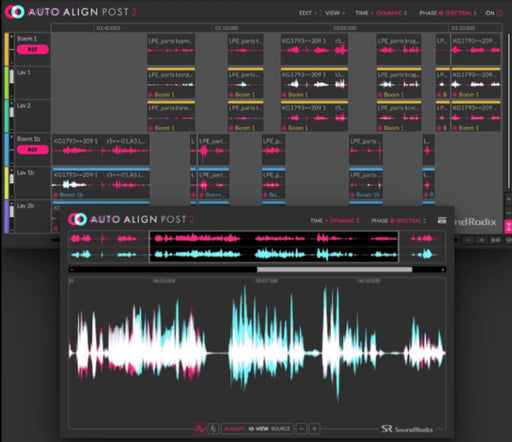Open PHASE Spectral dropdown in lower plugin window
The image size is (512, 442).
click(x=398, y=221)
